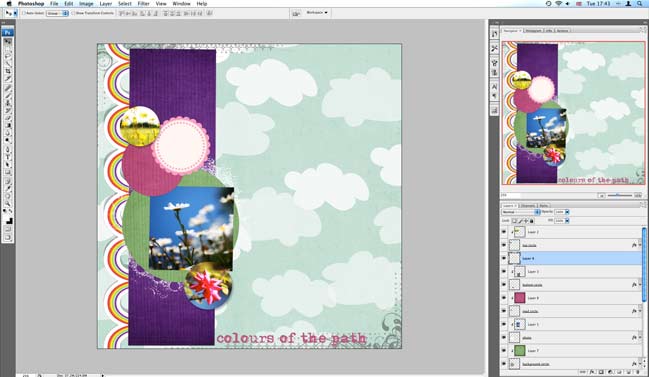Hide the pink thumbnail layer via eye icon
The width and height of the screenshot is (649, 377).
point(504,298)
